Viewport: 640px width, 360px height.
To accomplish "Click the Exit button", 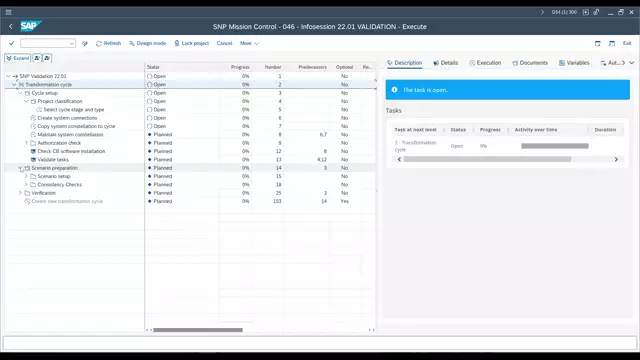I will point(627,43).
